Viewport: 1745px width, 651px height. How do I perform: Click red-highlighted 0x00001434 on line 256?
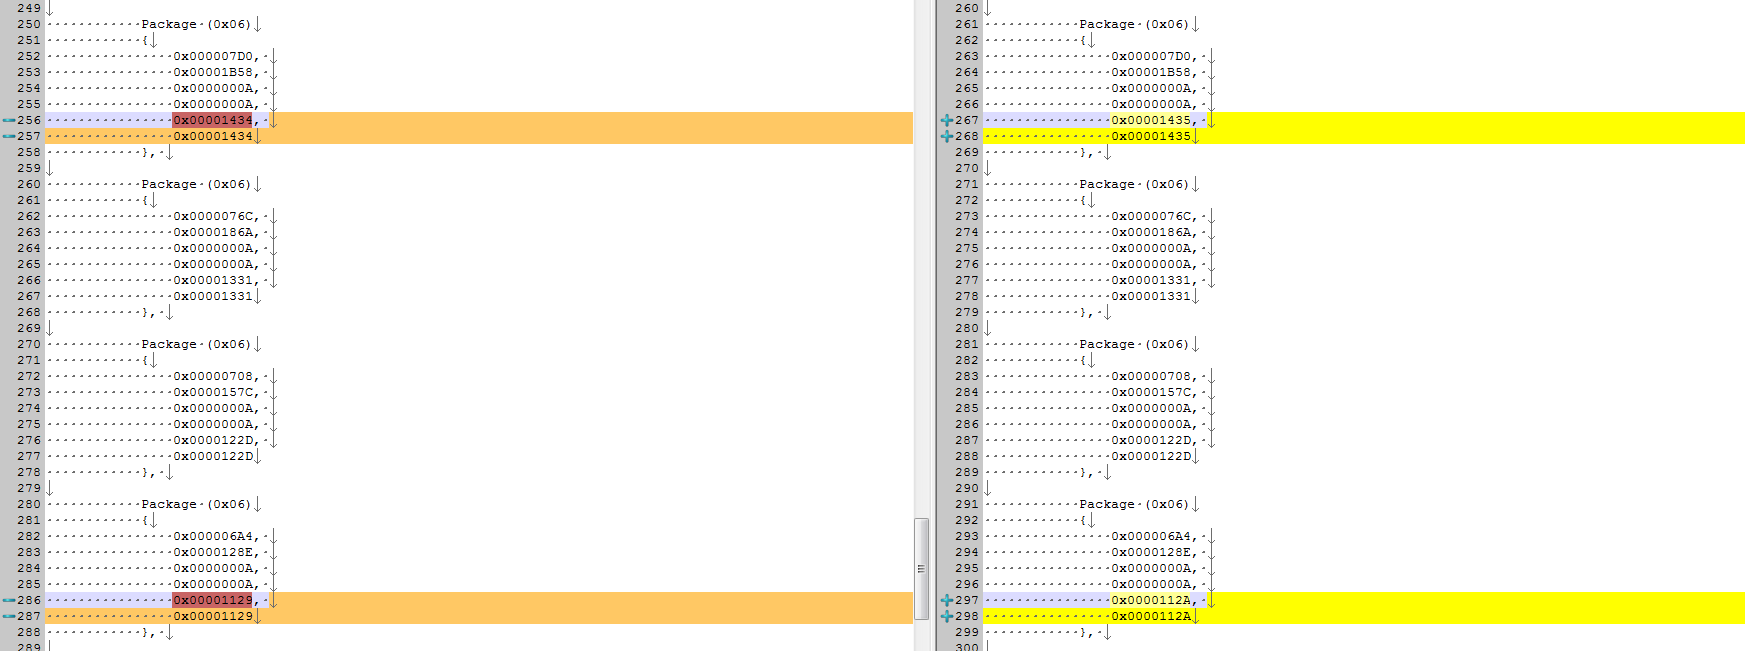[x=213, y=120]
